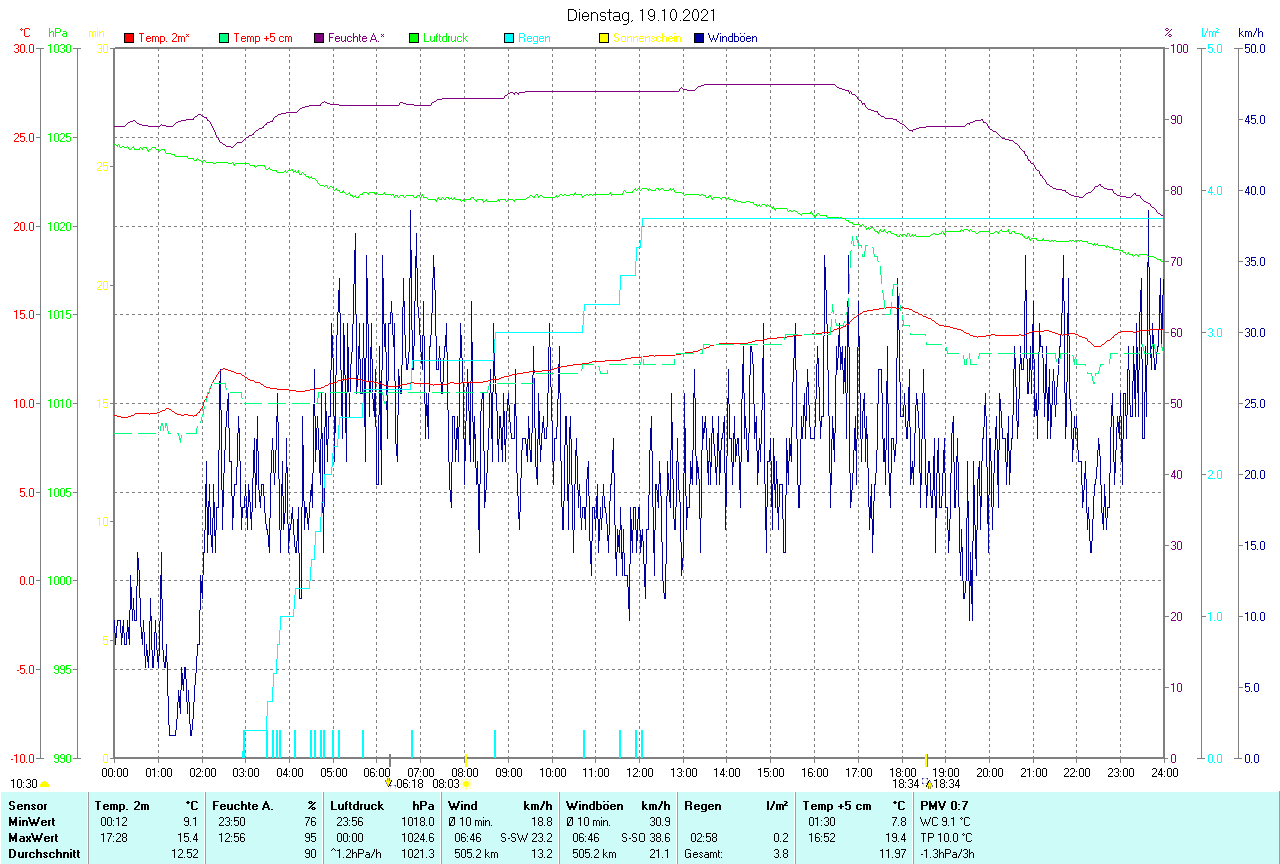Click the hPa axis unit label
The height and width of the screenshot is (864, 1280).
(x=57, y=33)
